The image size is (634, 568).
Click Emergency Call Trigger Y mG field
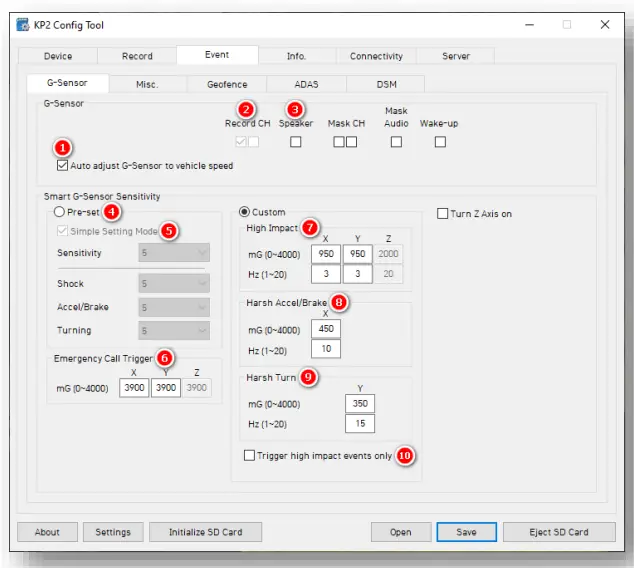point(166,388)
